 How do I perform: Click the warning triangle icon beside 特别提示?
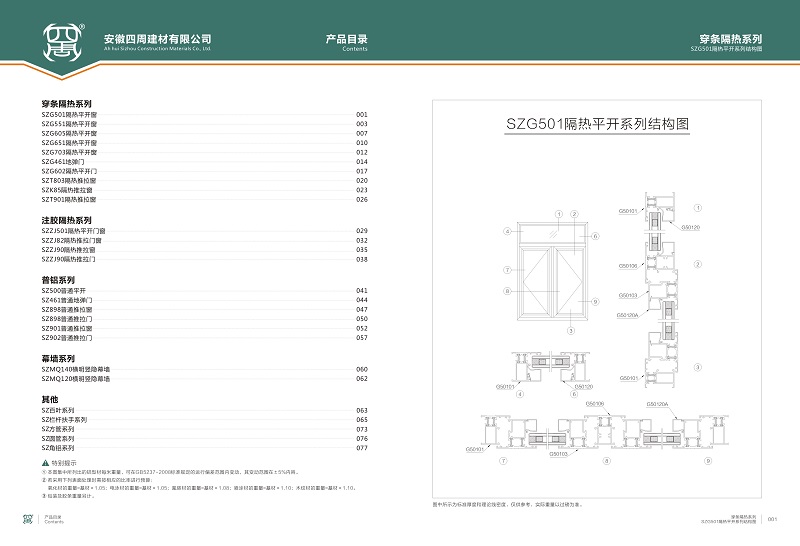point(45,462)
